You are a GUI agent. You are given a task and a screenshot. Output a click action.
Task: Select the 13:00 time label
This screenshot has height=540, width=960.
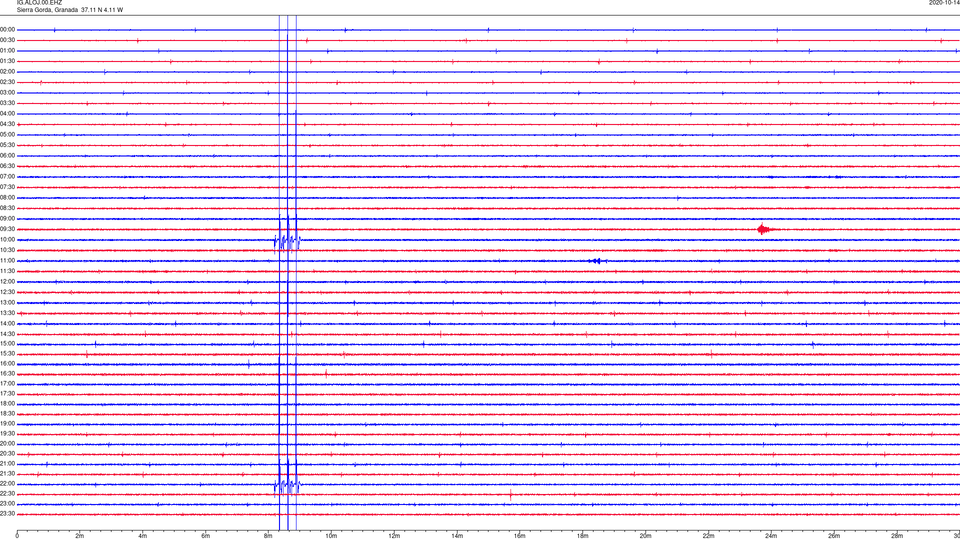point(8,302)
